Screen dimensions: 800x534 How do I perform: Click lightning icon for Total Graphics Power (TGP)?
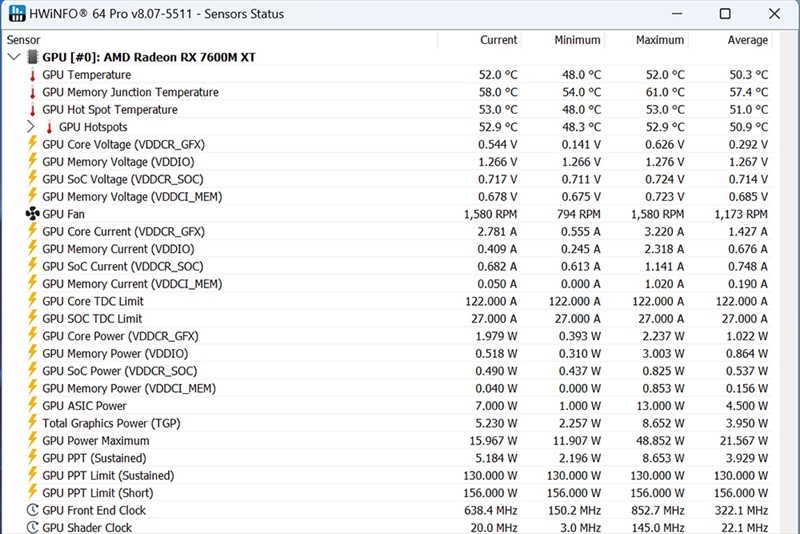click(32, 423)
